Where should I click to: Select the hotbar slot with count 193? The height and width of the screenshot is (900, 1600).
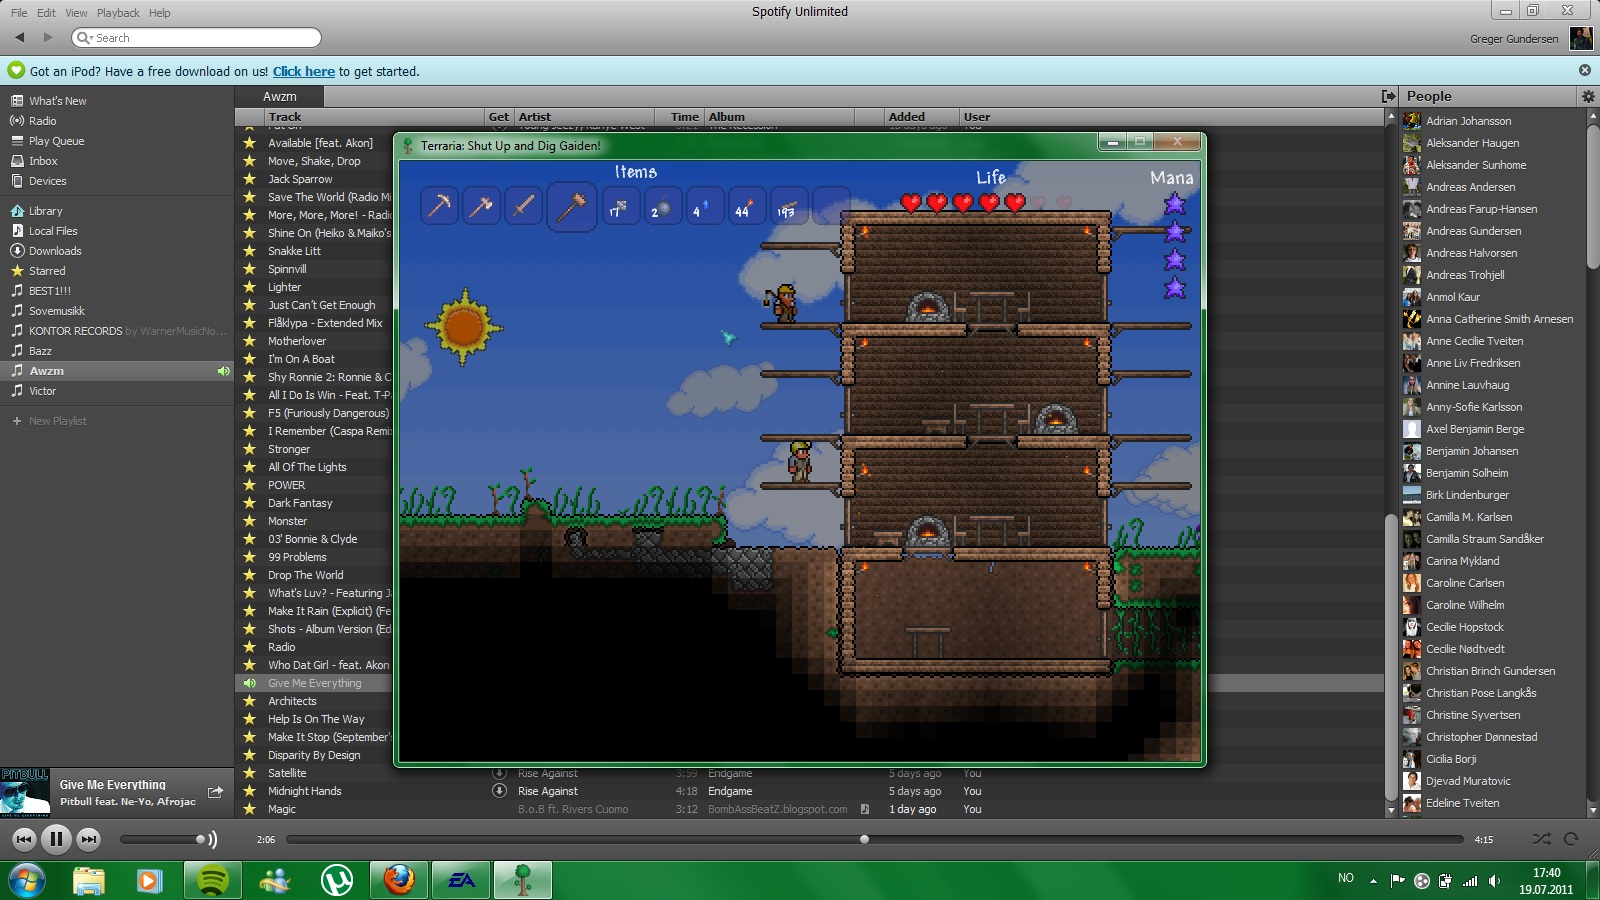(789, 206)
